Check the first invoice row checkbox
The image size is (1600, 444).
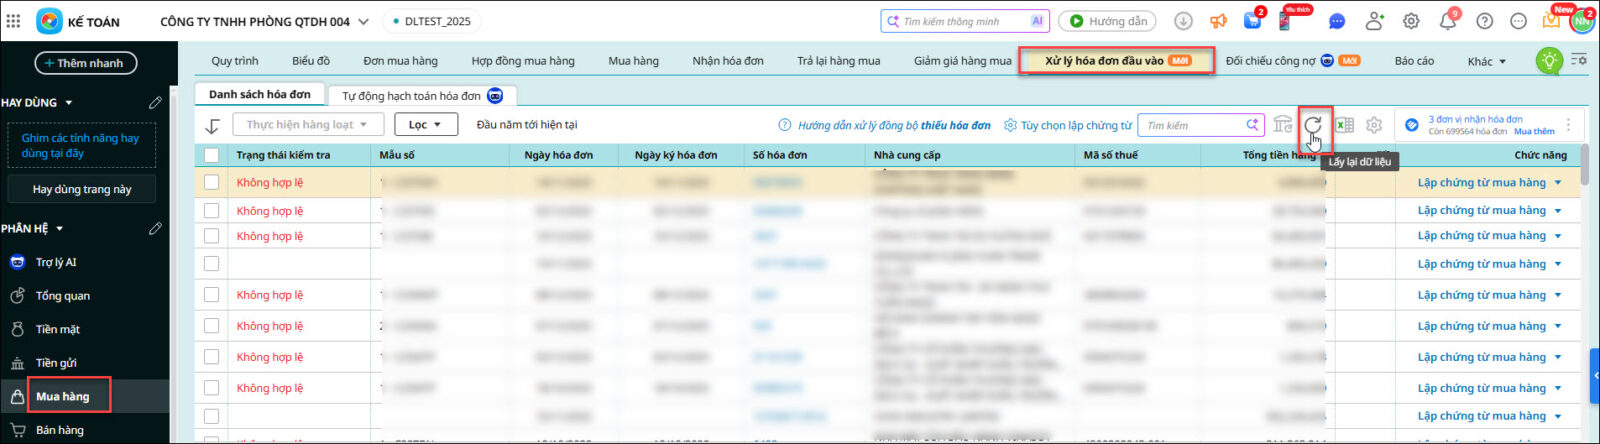click(x=211, y=182)
